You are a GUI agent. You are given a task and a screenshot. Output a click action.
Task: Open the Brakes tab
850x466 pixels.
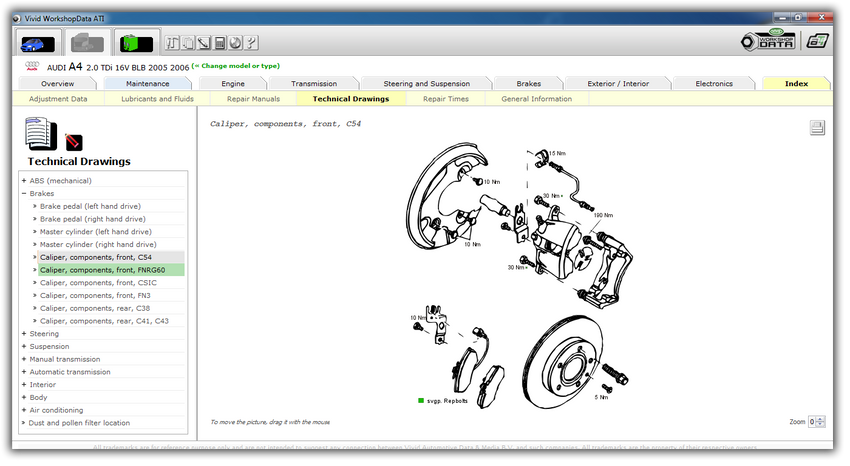529,83
